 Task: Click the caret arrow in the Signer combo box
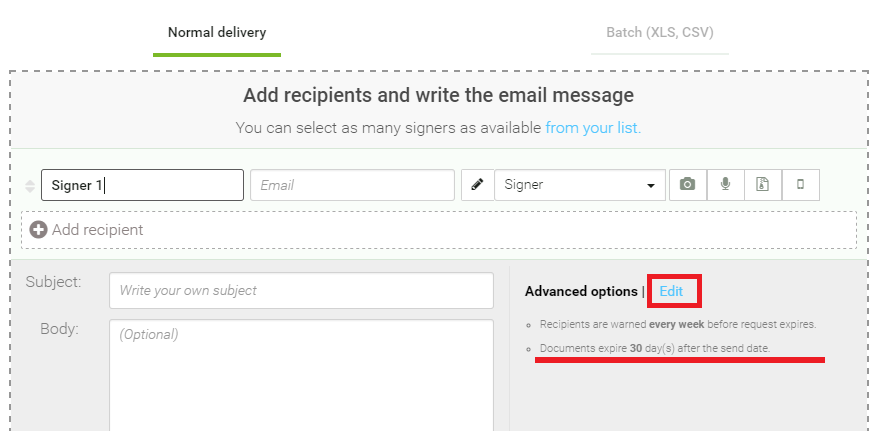pos(651,186)
